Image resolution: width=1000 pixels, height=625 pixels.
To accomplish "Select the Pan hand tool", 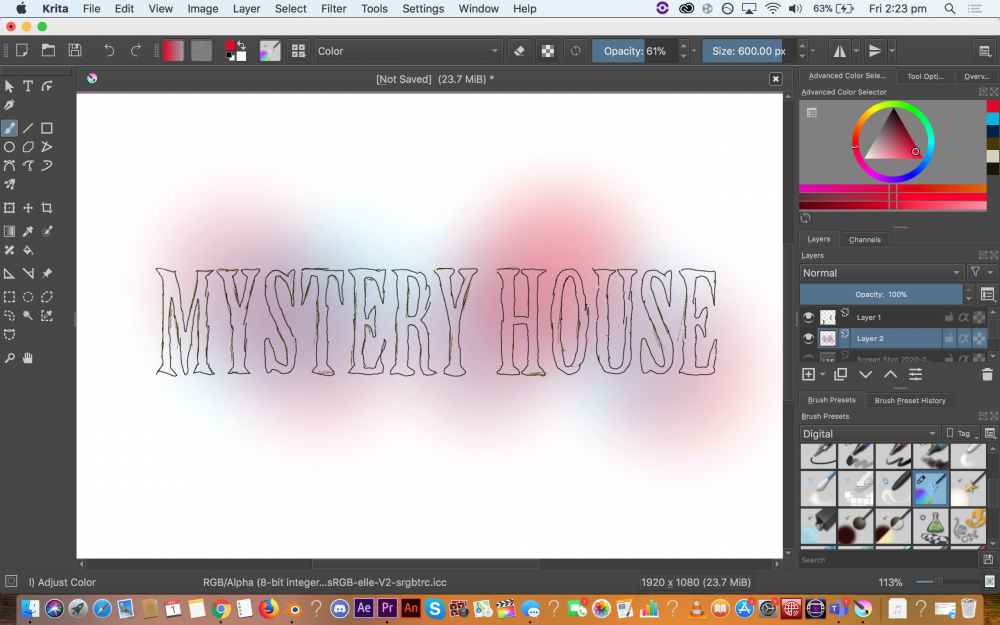I will [28, 358].
